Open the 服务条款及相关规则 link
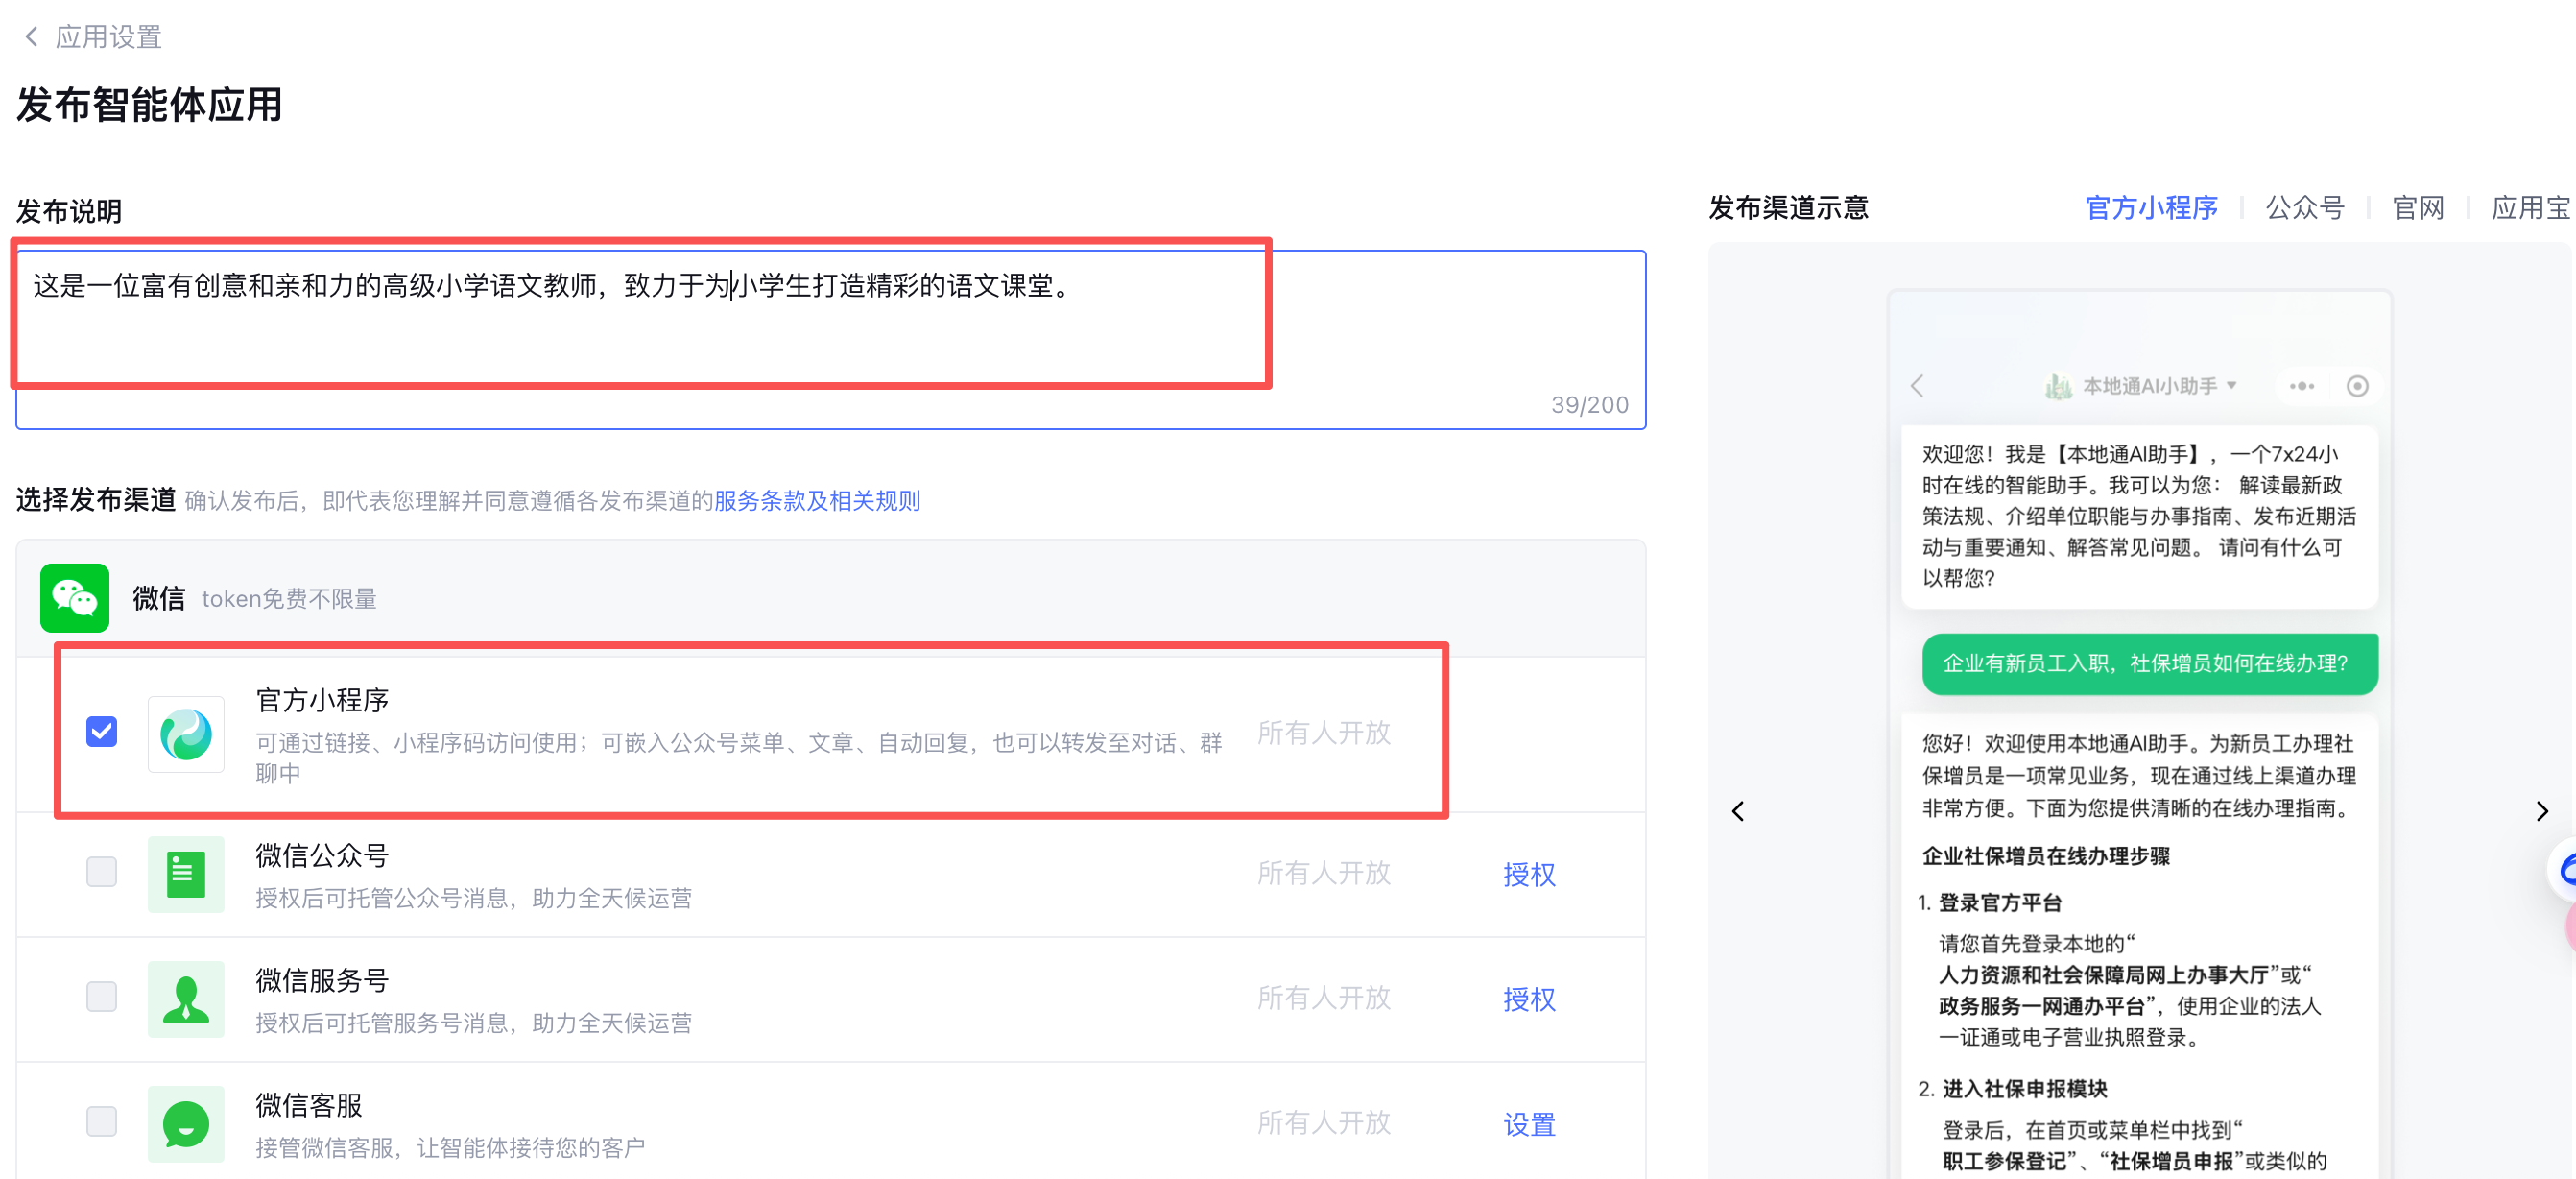 click(x=816, y=501)
